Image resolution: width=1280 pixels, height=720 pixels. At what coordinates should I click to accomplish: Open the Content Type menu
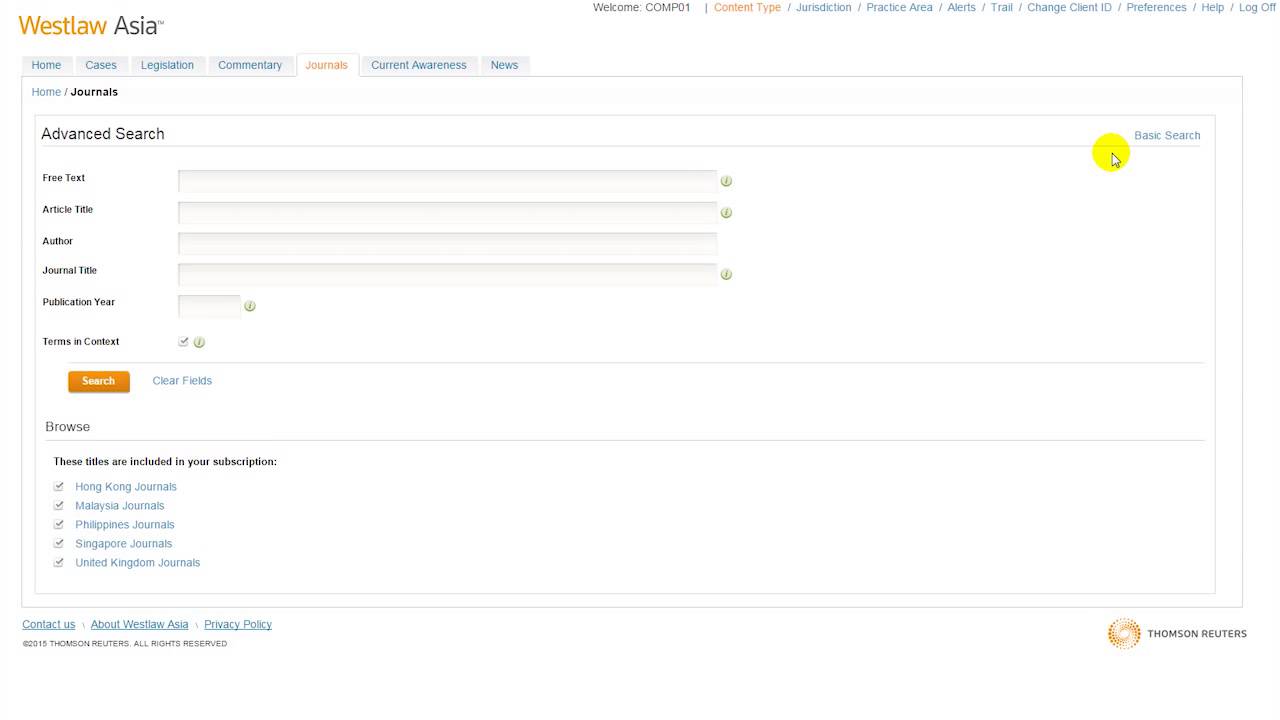coord(747,8)
